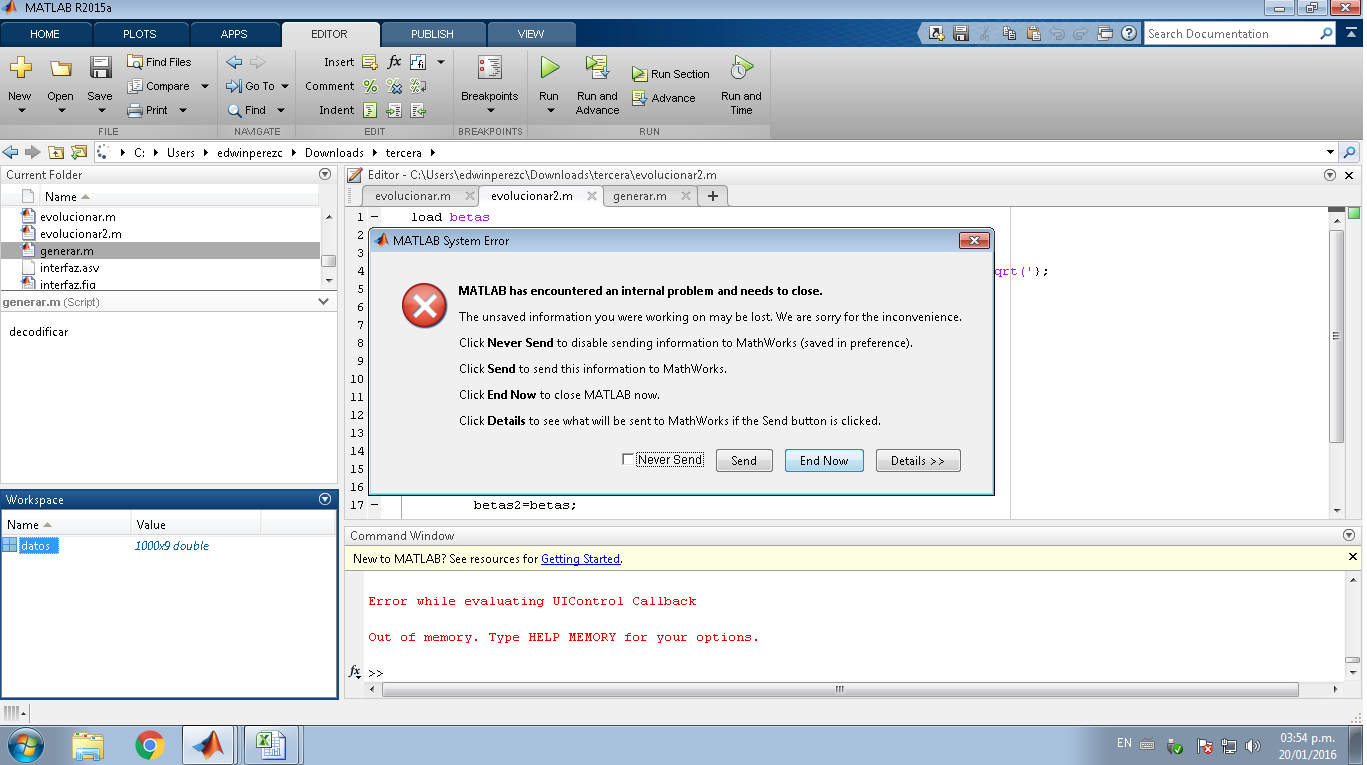The width and height of the screenshot is (1367, 765).
Task: Click Find Files in the File group
Action: coord(159,62)
